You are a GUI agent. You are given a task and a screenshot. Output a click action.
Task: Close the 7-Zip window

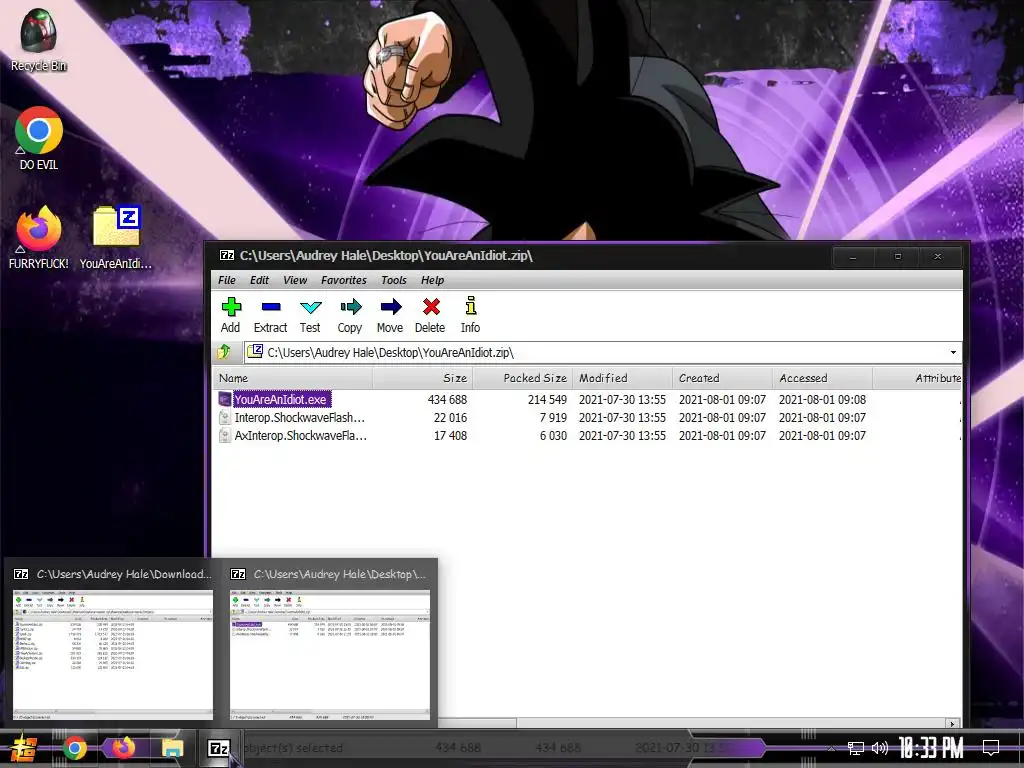[x=938, y=257]
